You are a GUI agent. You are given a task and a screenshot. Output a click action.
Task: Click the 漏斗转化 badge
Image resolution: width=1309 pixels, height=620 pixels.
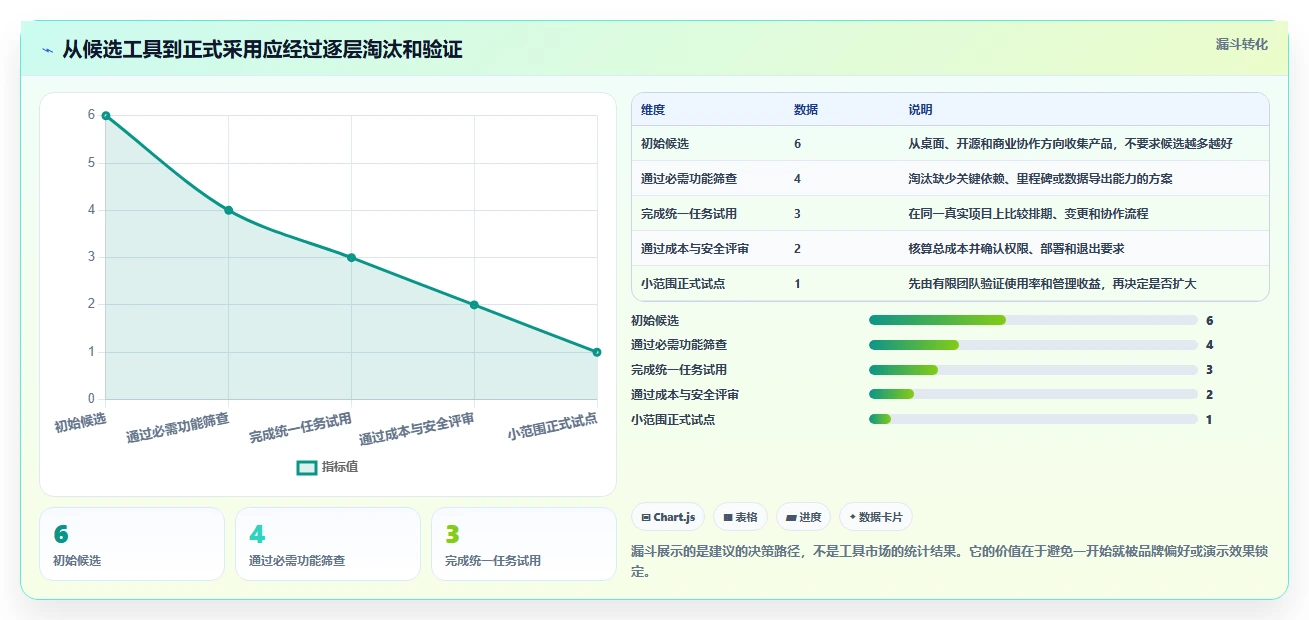point(1241,44)
